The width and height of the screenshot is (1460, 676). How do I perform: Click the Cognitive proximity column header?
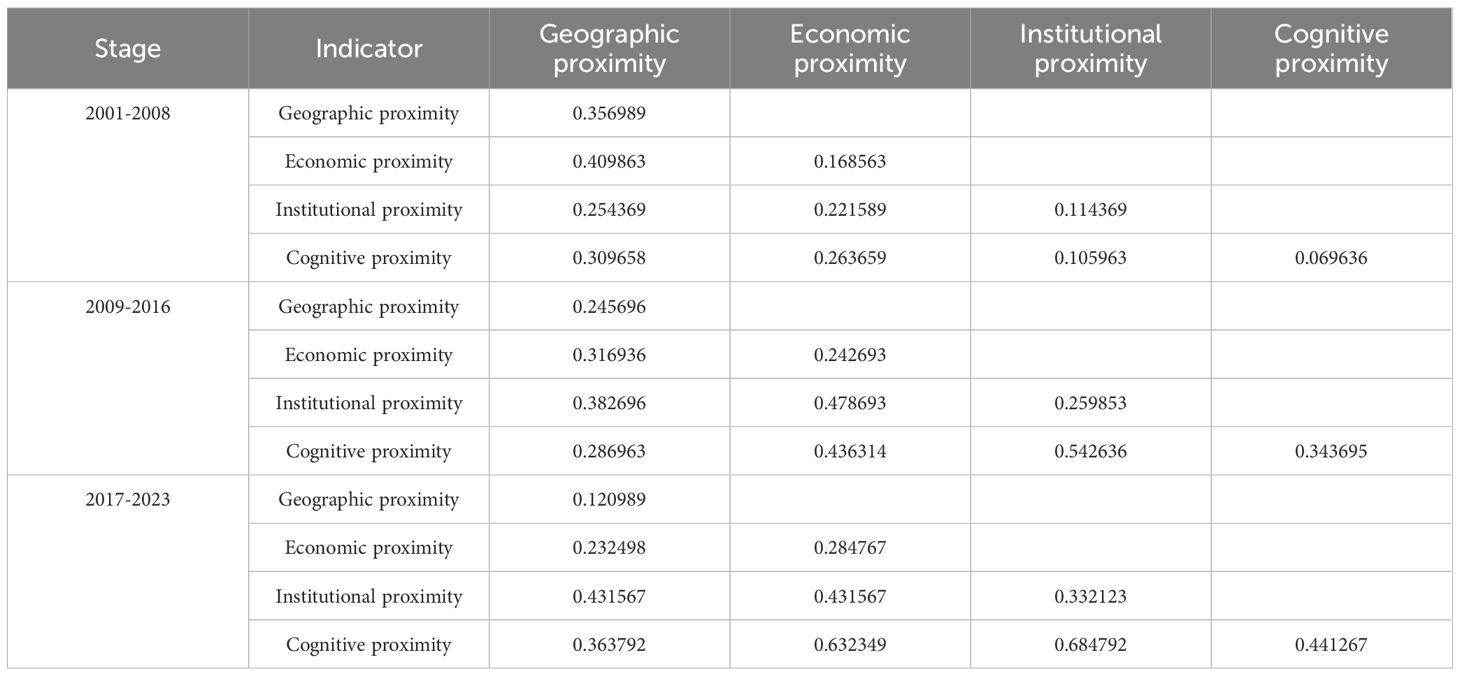1331,48
